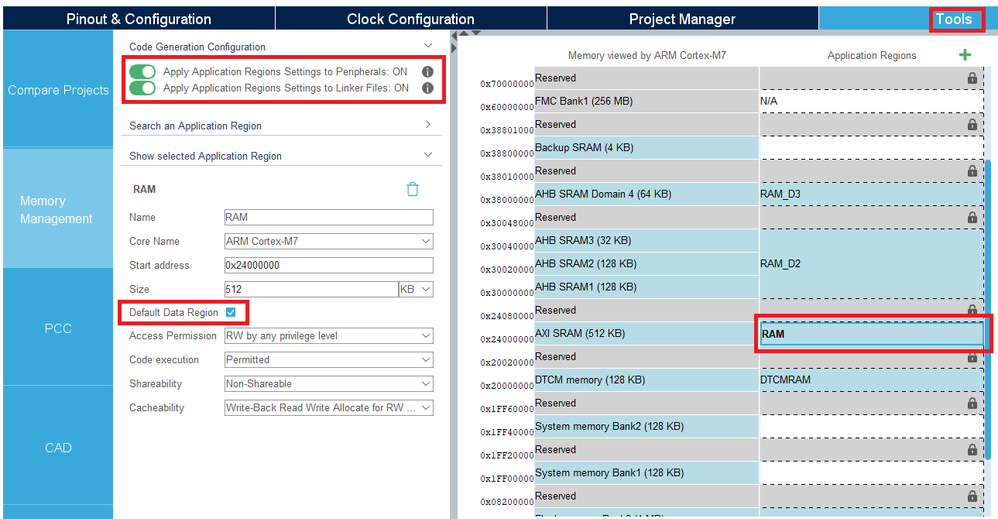Select the DTCMRAM application region

pyautogui.click(x=871, y=380)
